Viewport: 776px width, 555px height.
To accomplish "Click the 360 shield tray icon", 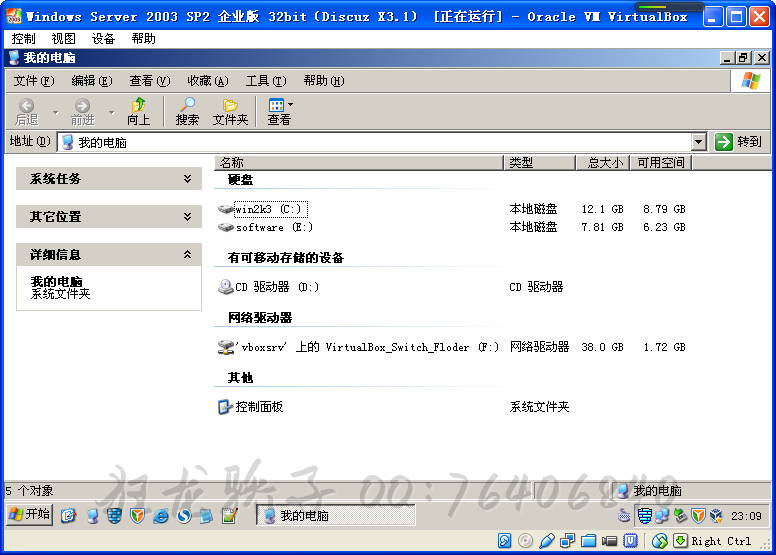I will 698,516.
